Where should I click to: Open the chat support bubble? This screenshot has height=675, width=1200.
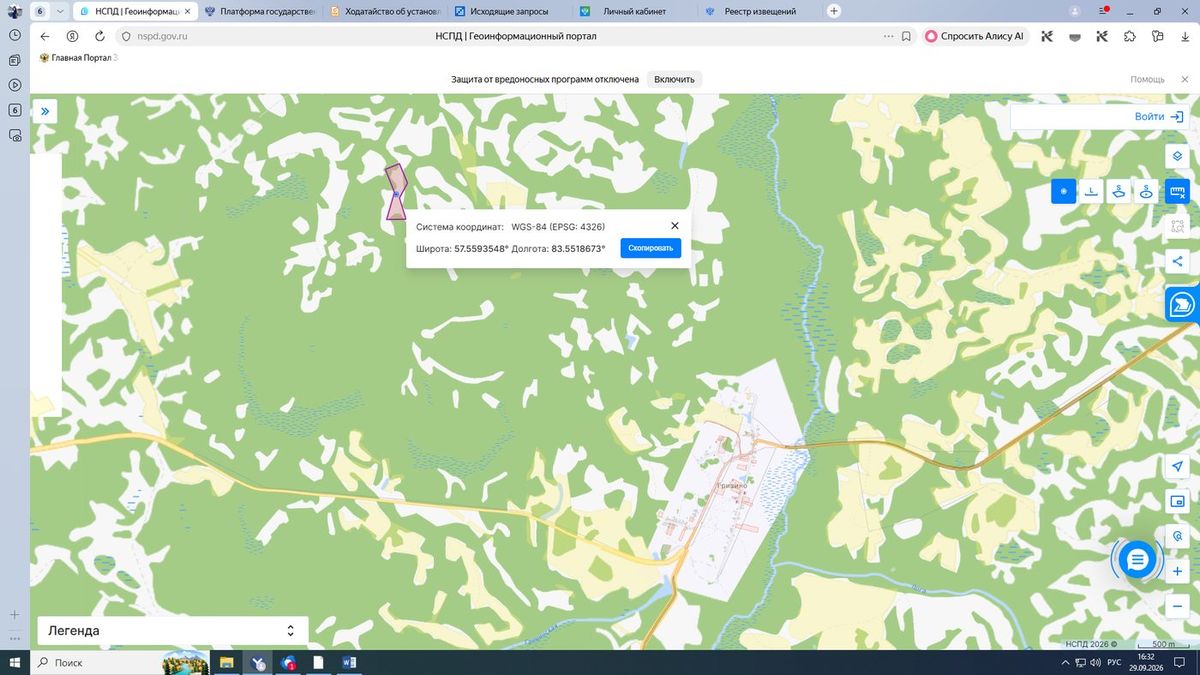[x=1137, y=560]
